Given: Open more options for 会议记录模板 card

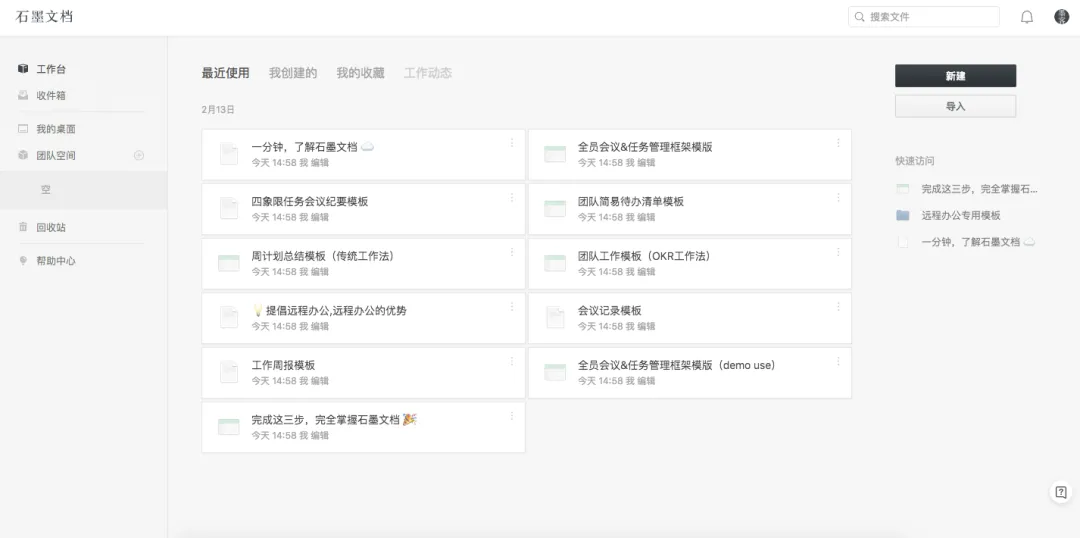Looking at the screenshot, I should [838, 306].
